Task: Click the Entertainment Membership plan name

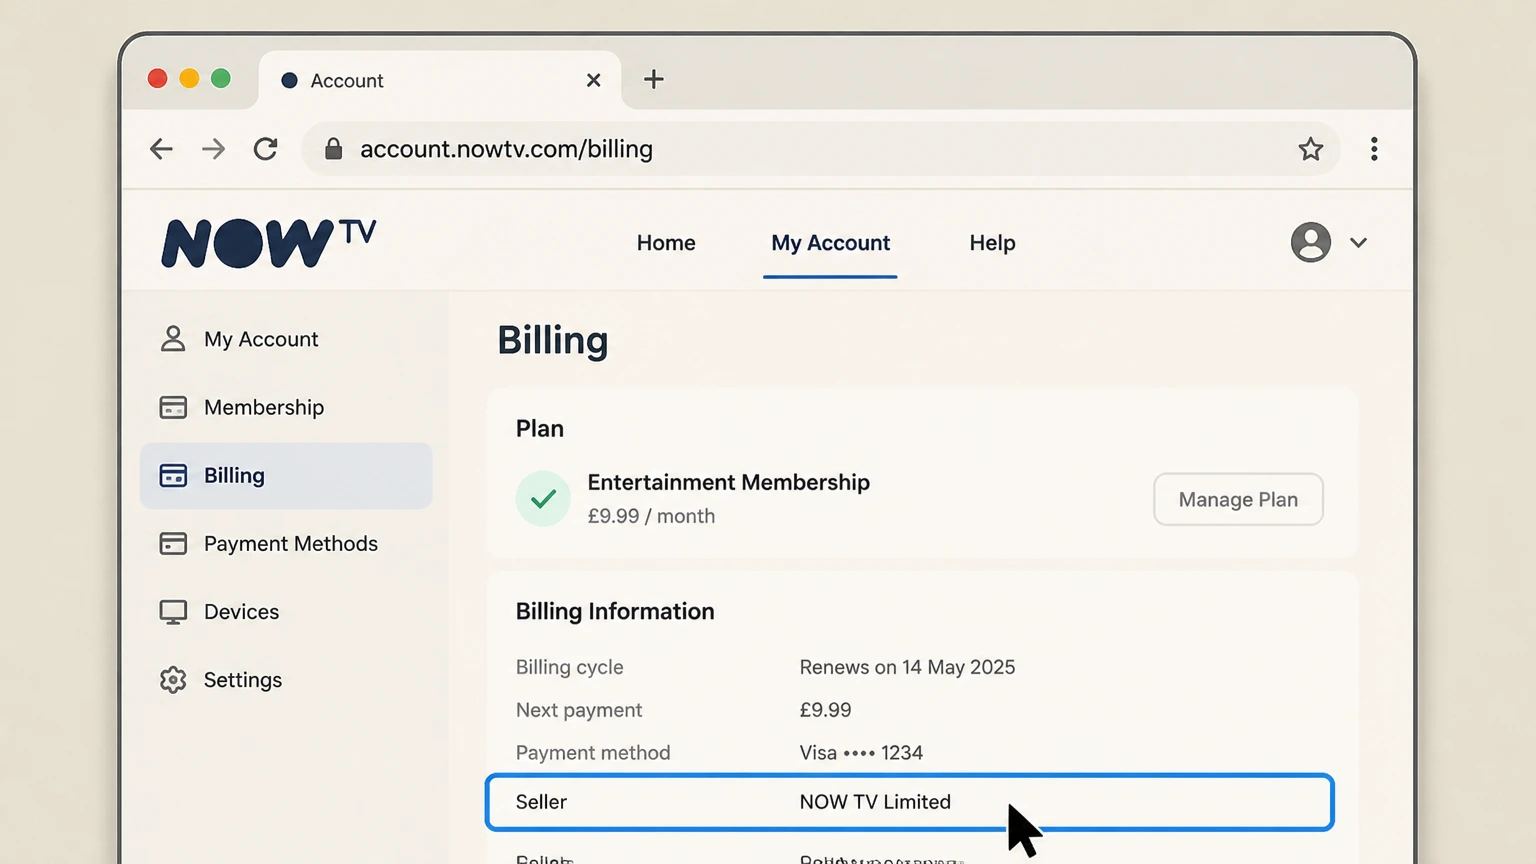Action: [728, 482]
